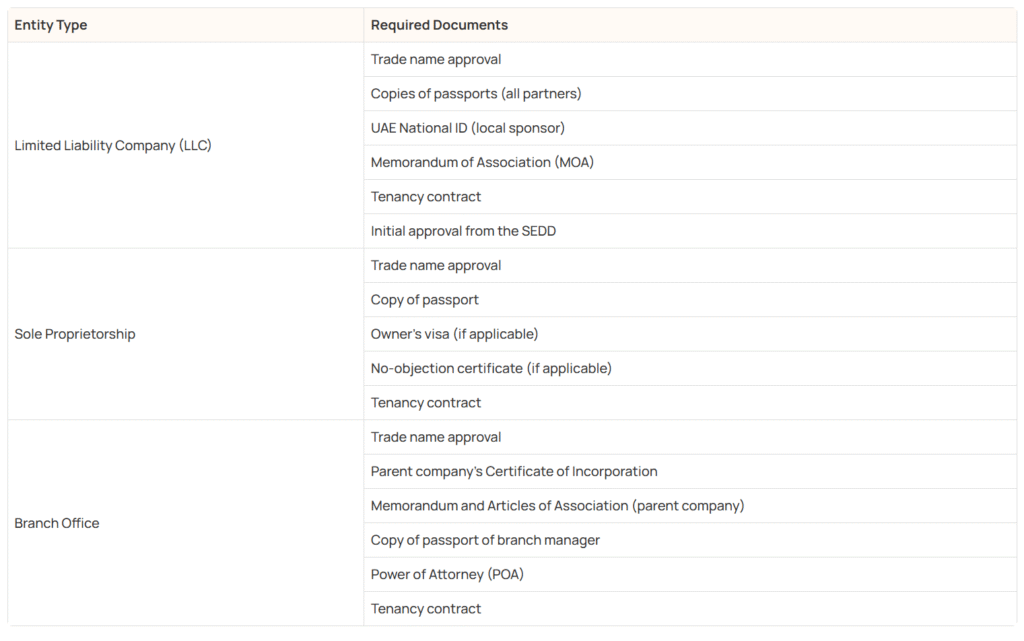The height and width of the screenshot is (641, 1024).
Task: Click the Copy of passport row
Action: pyautogui.click(x=690, y=300)
